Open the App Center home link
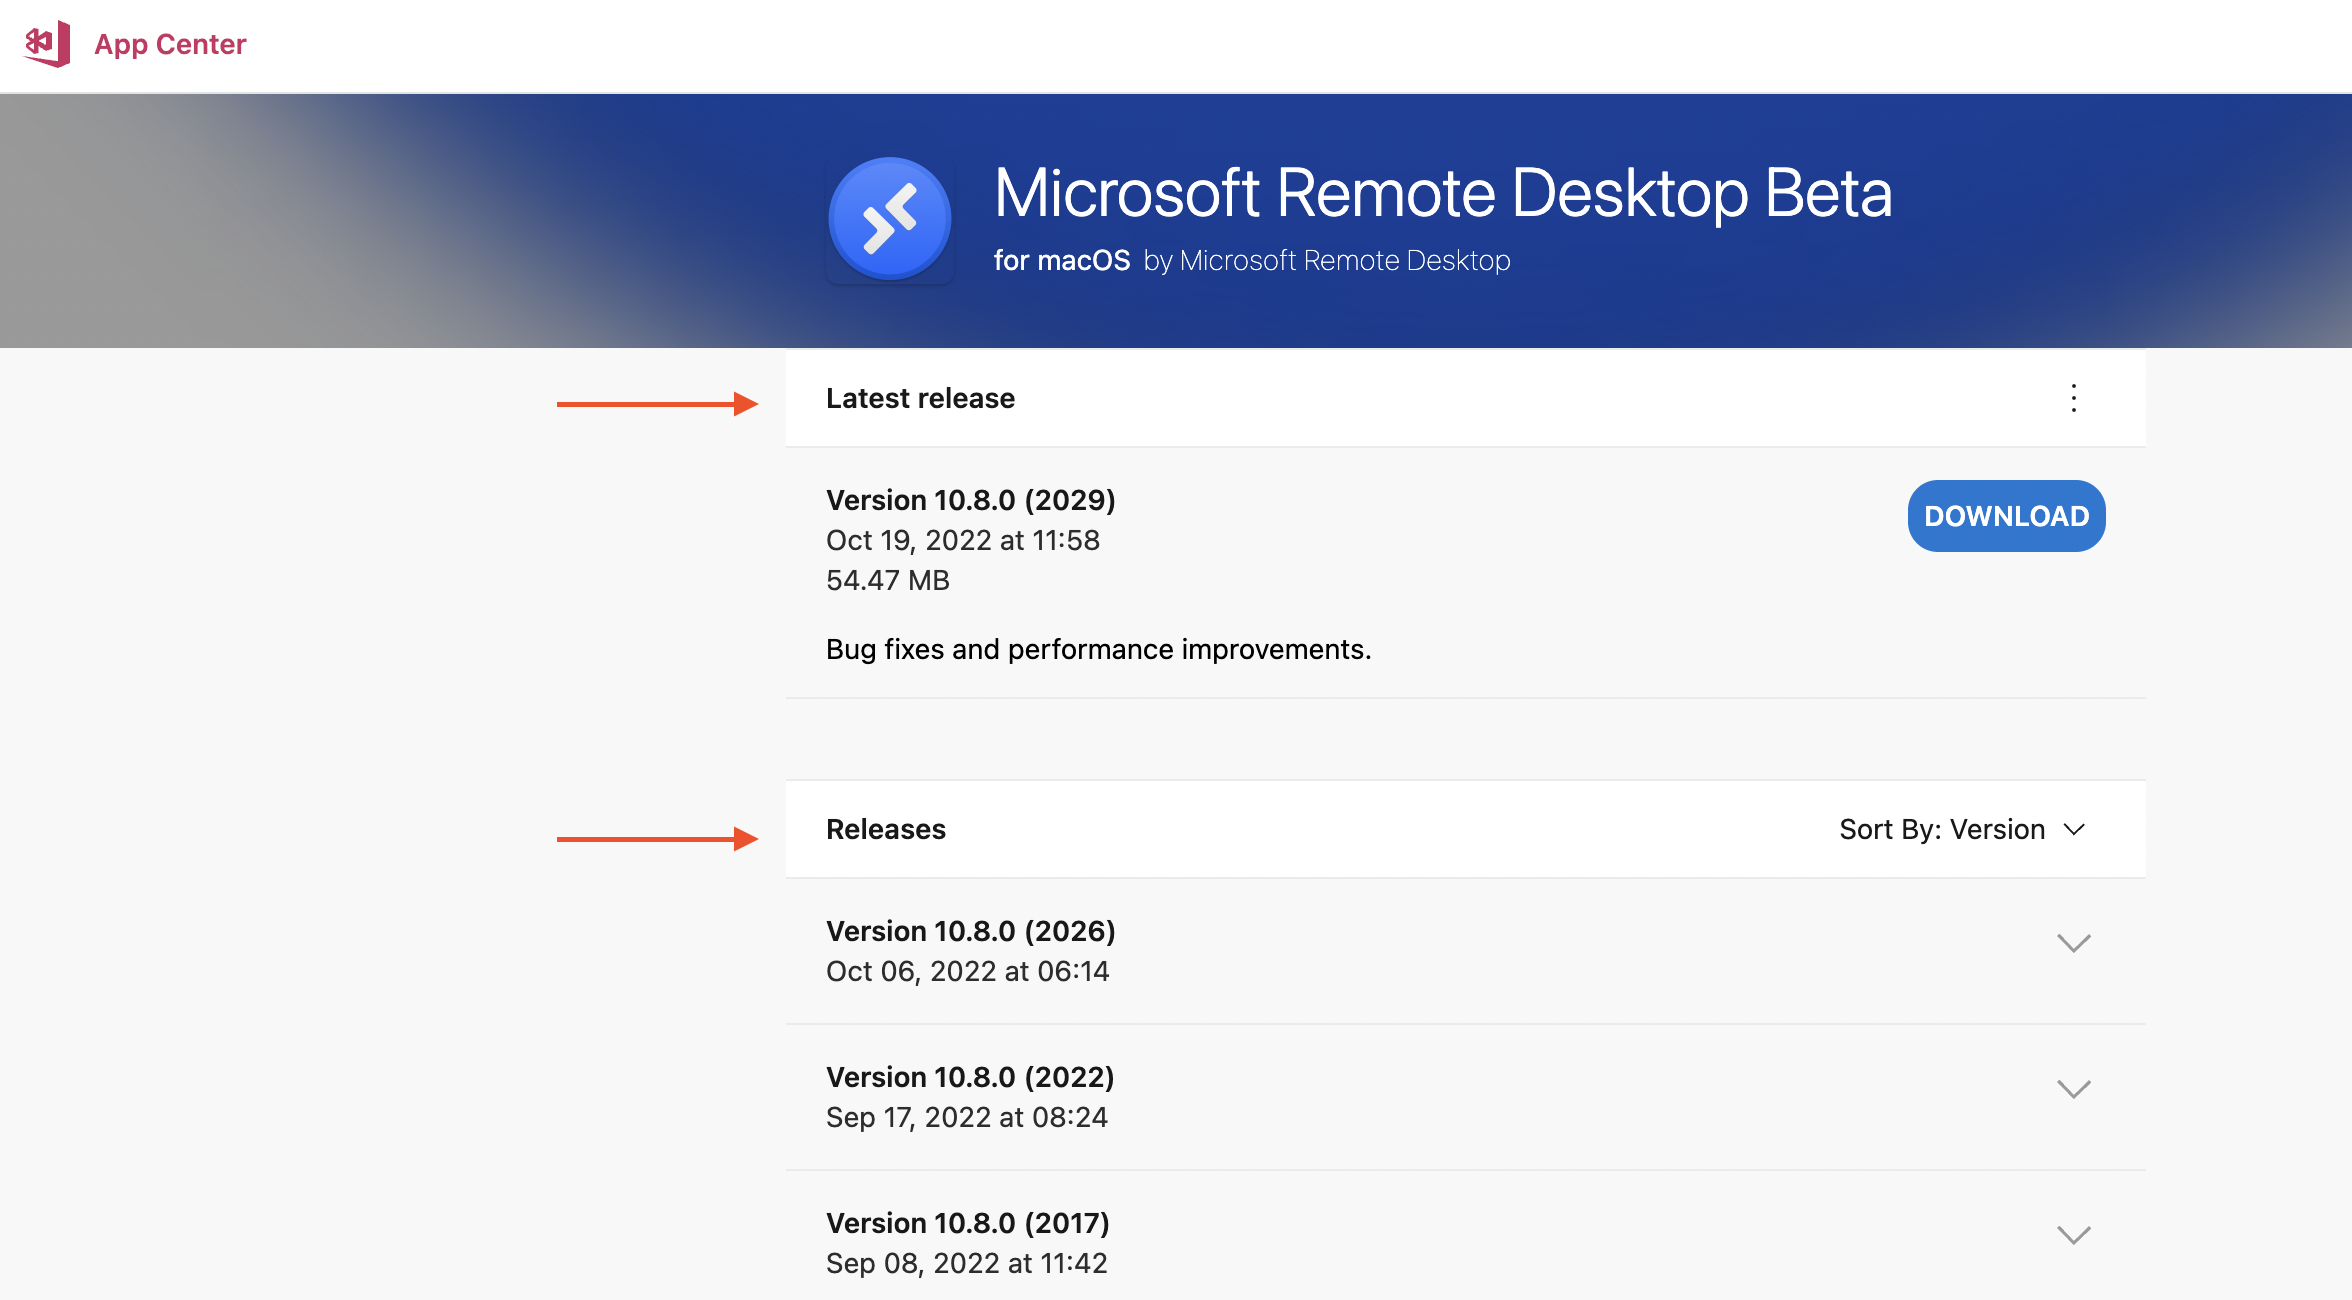This screenshot has height=1300, width=2352. tap(170, 44)
